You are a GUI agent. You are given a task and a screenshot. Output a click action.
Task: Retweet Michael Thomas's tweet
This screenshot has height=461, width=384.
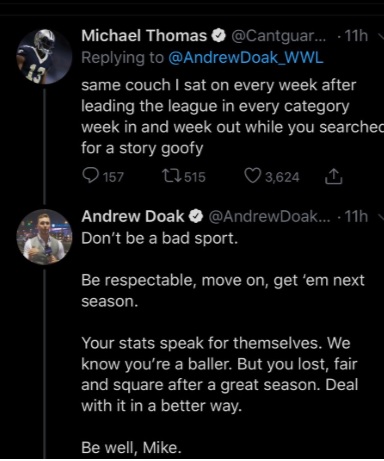click(x=171, y=176)
